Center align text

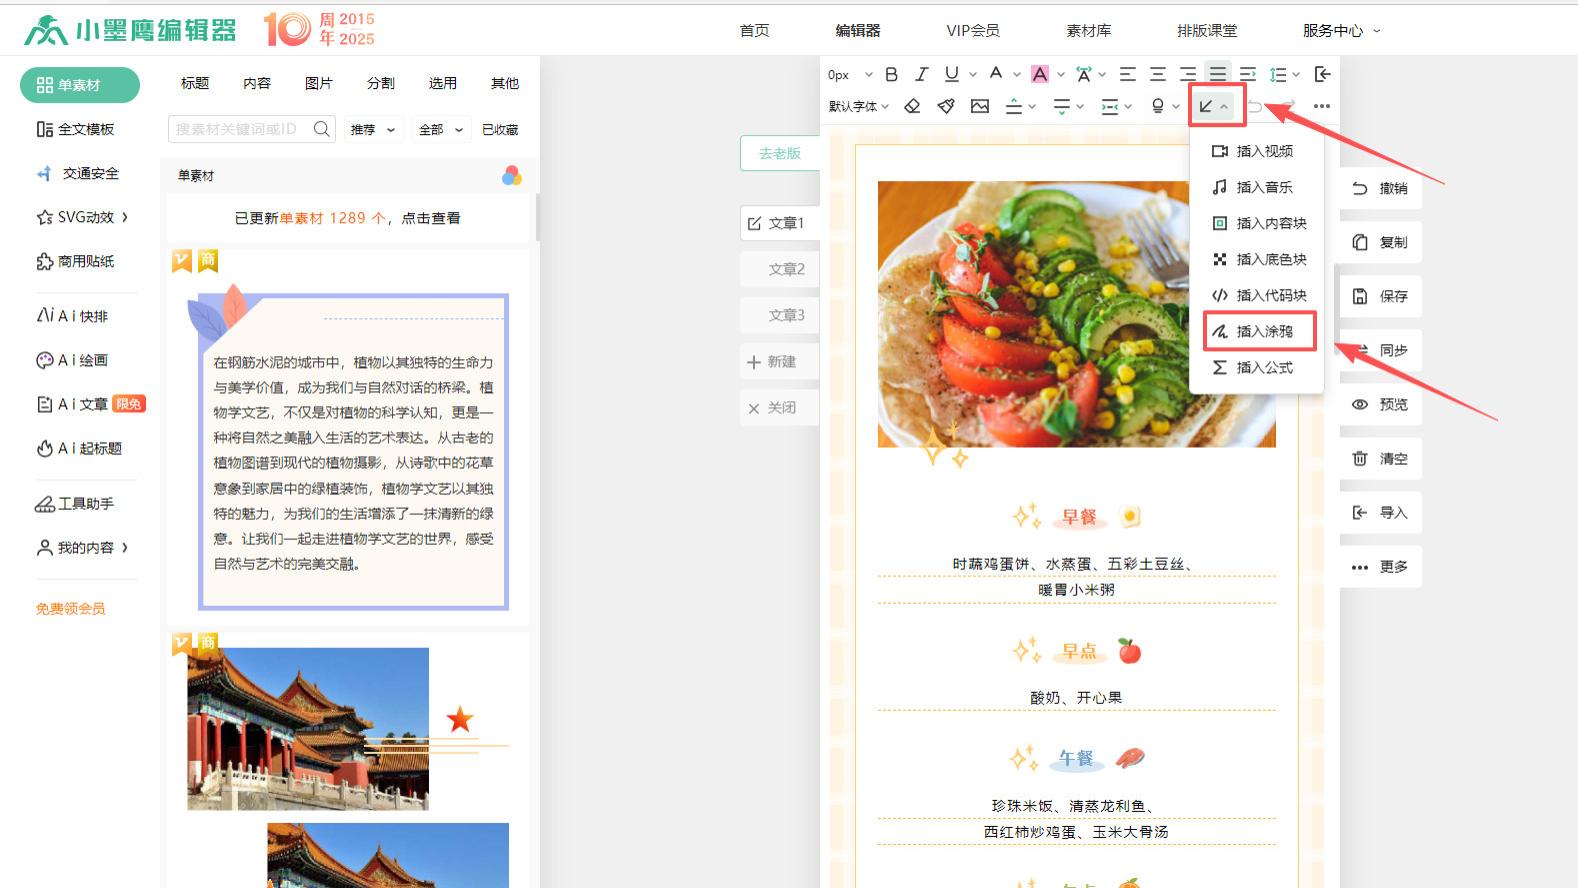1157,74
